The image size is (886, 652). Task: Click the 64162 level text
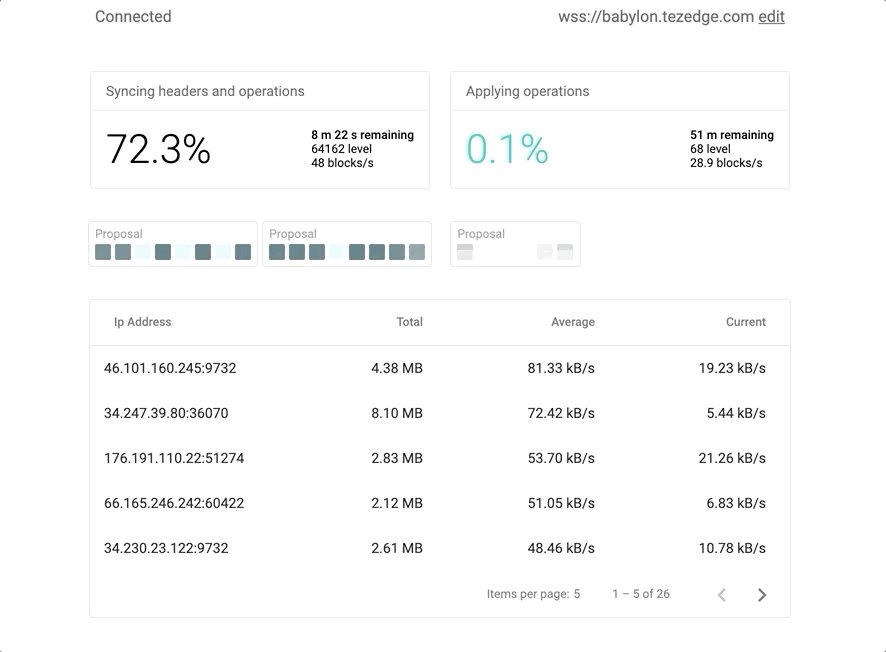341,149
